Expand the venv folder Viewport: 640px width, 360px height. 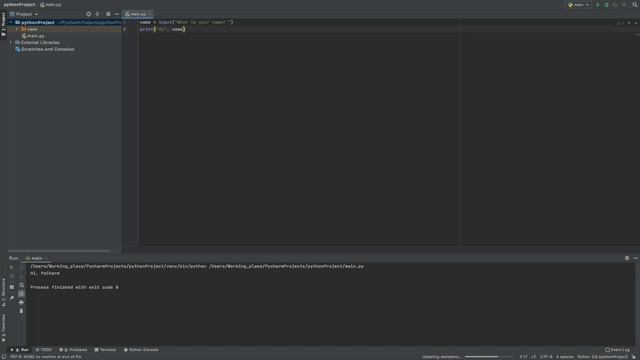pyautogui.click(x=17, y=29)
